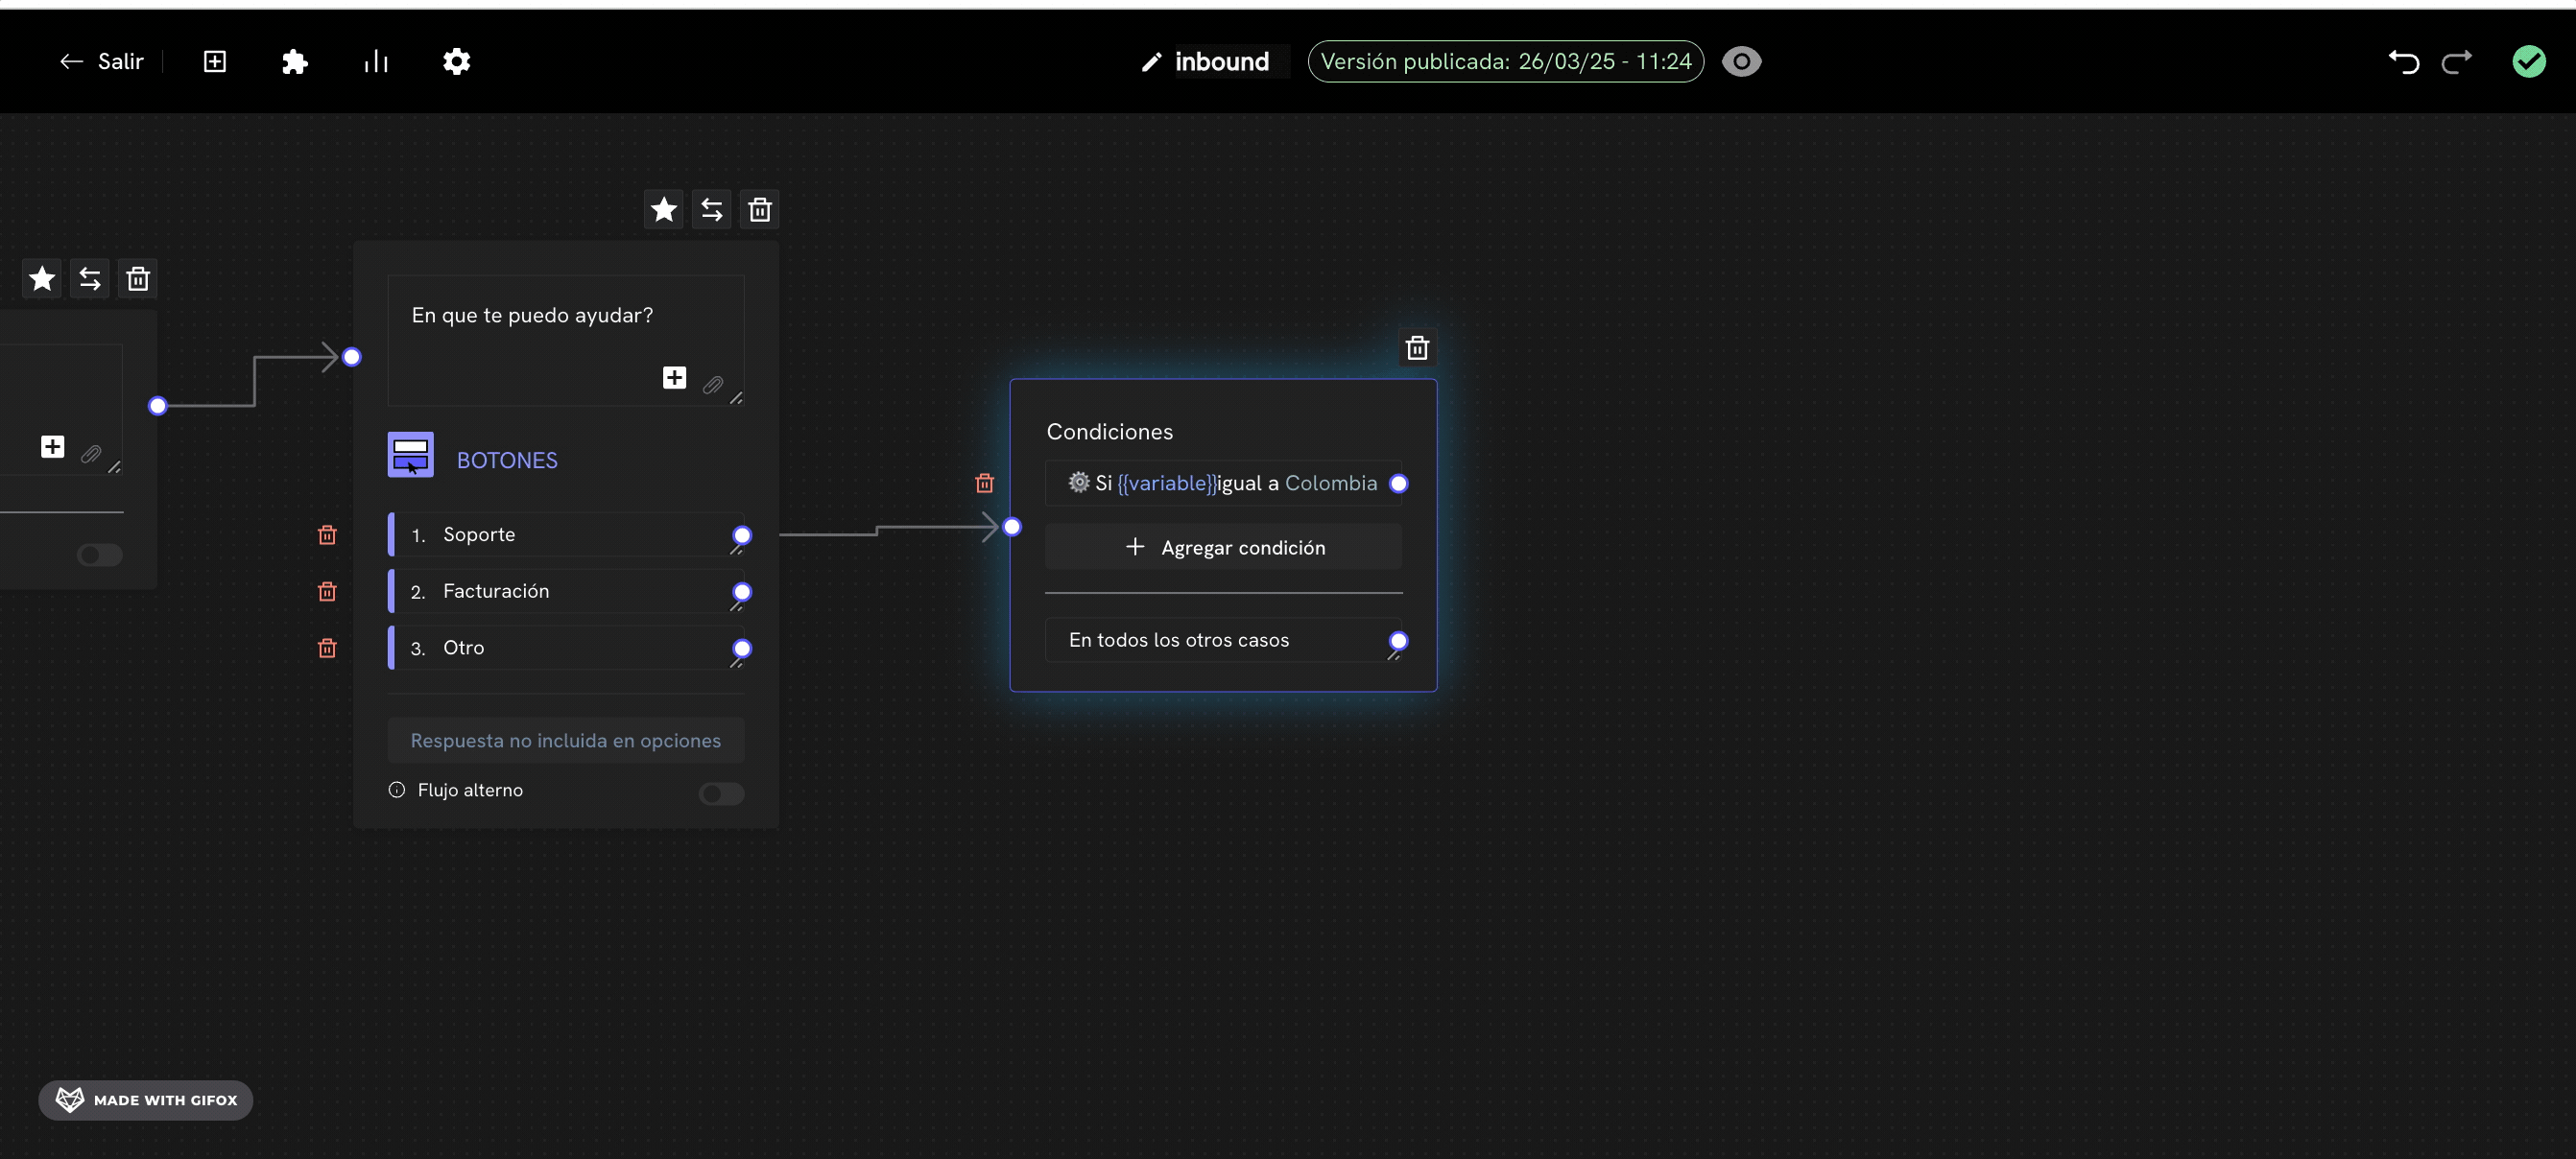Open the bar chart analytics icon

376,62
